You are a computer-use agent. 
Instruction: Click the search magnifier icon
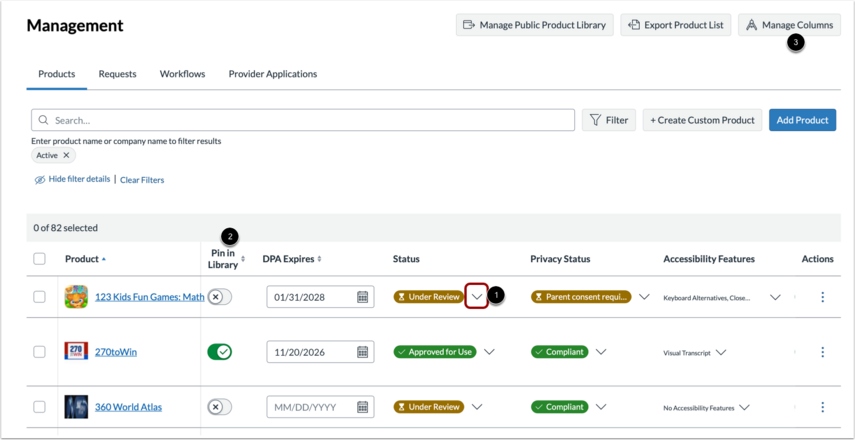click(44, 120)
